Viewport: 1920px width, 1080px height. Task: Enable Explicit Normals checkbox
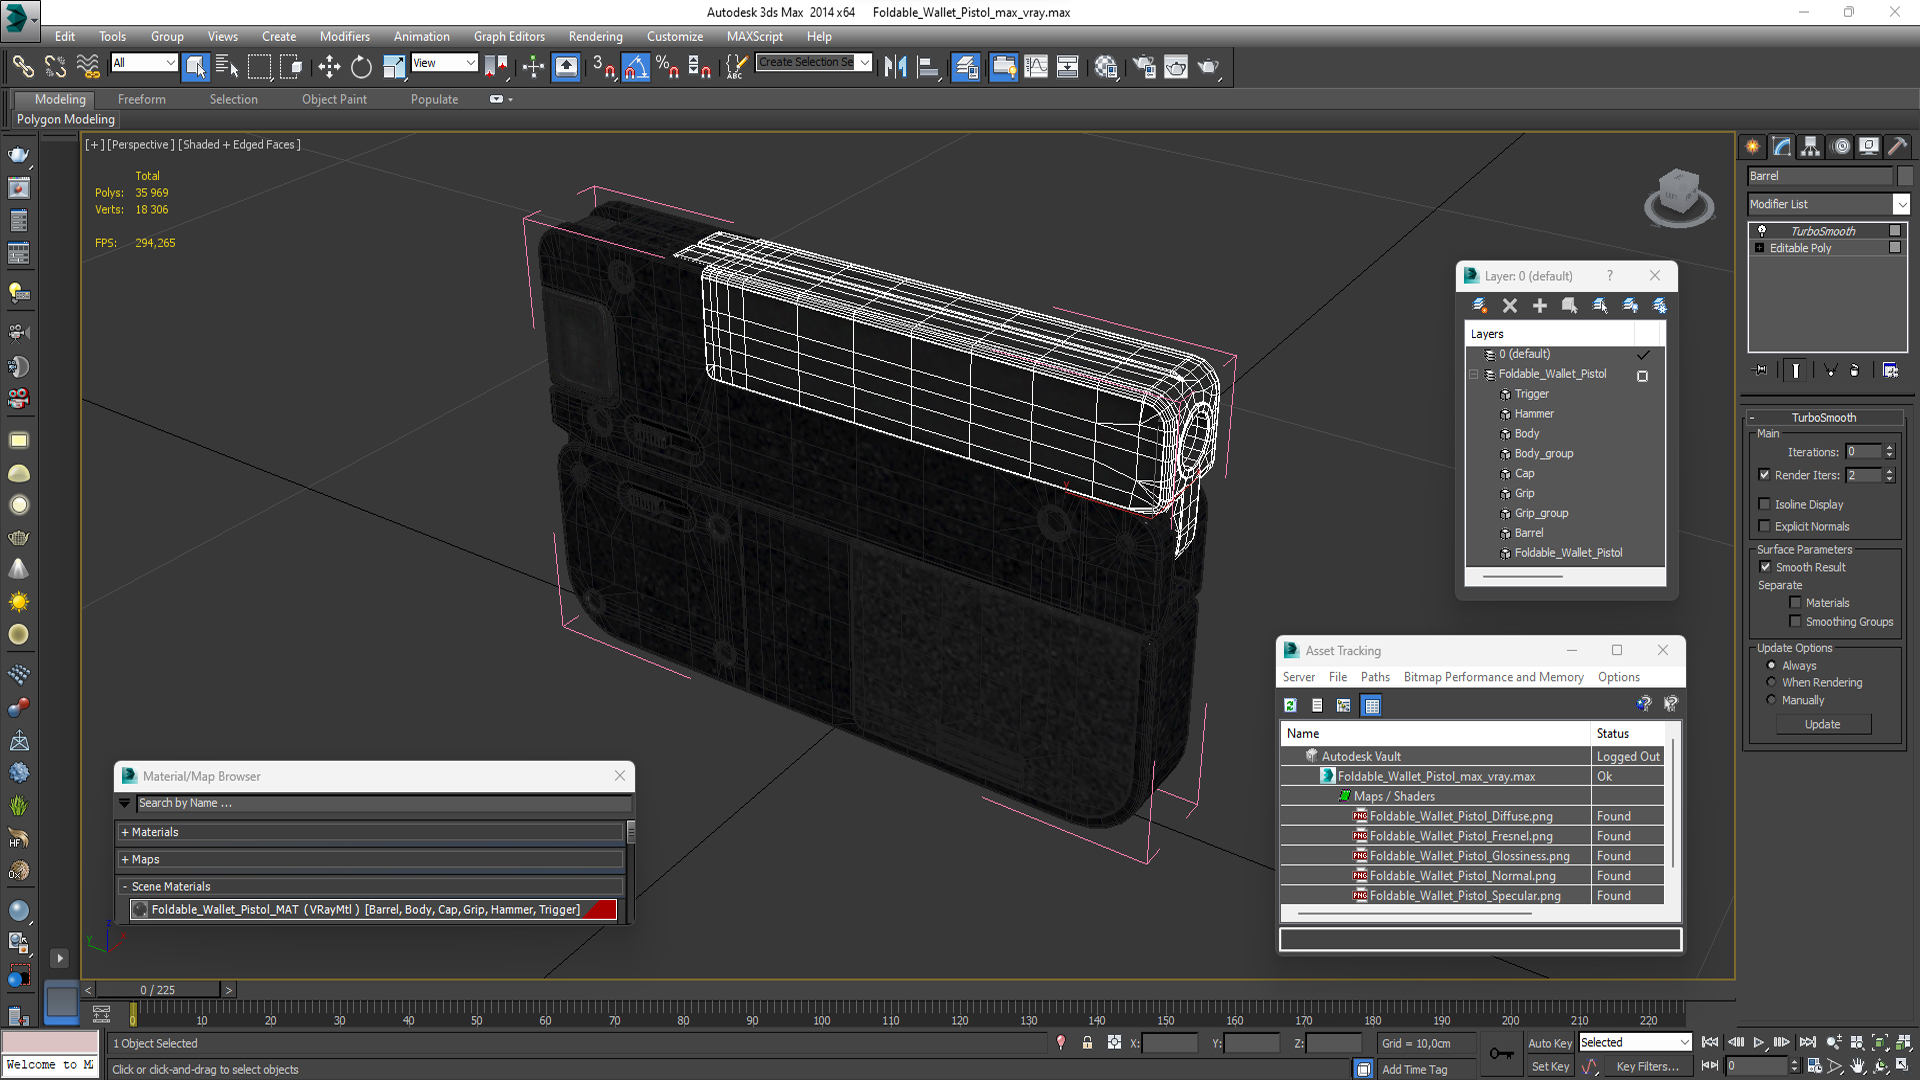click(x=1765, y=526)
